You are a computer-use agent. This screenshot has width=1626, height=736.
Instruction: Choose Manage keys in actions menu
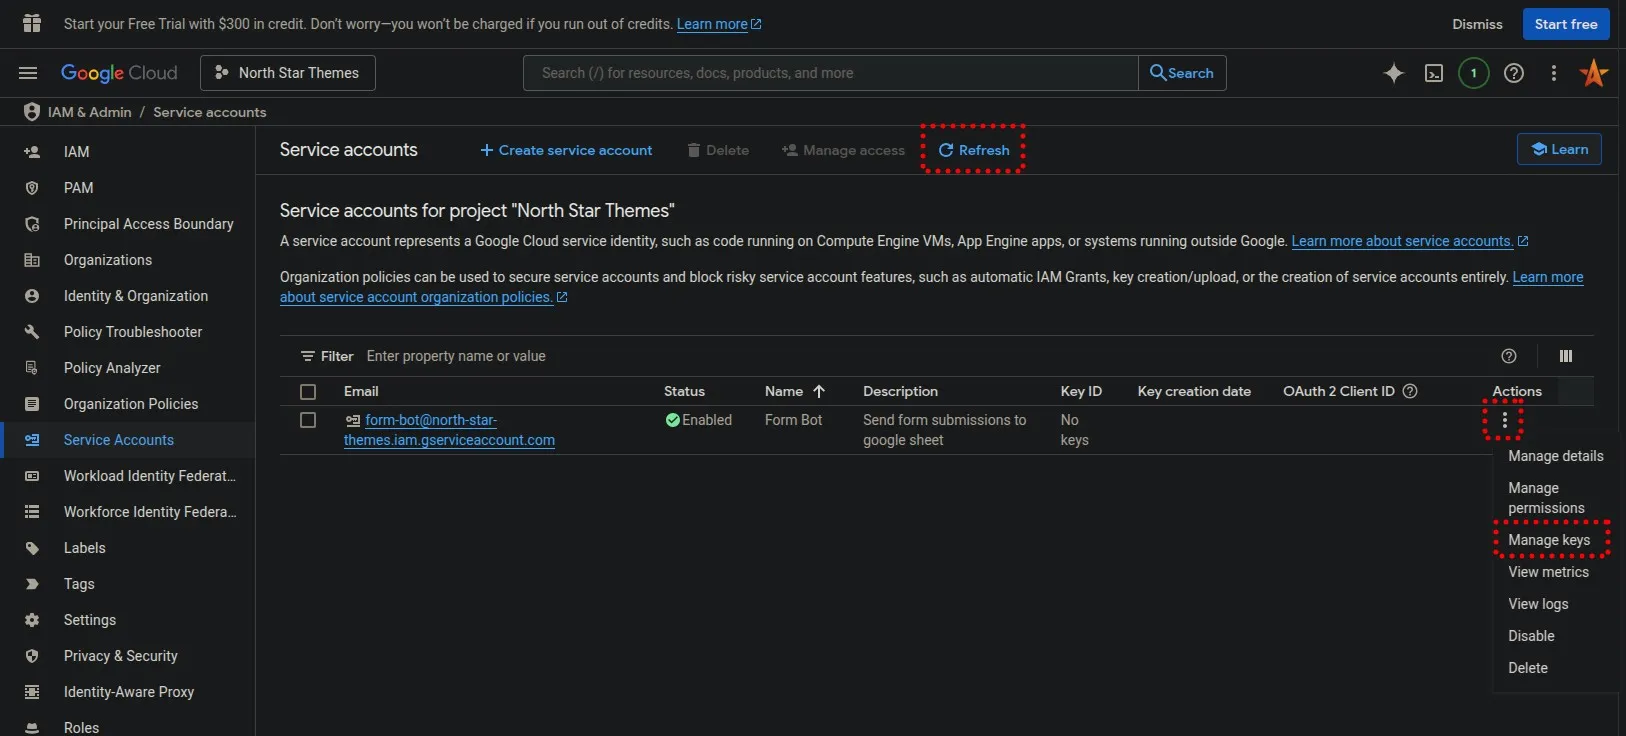pyautogui.click(x=1549, y=540)
